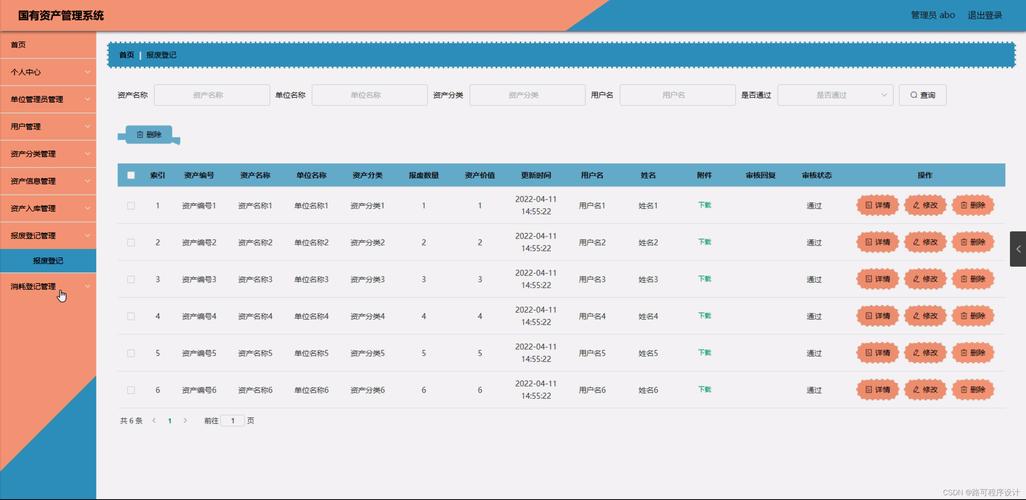Image resolution: width=1026 pixels, height=500 pixels.
Task: Expand the right-edge side panel arrow
Action: 1018,249
